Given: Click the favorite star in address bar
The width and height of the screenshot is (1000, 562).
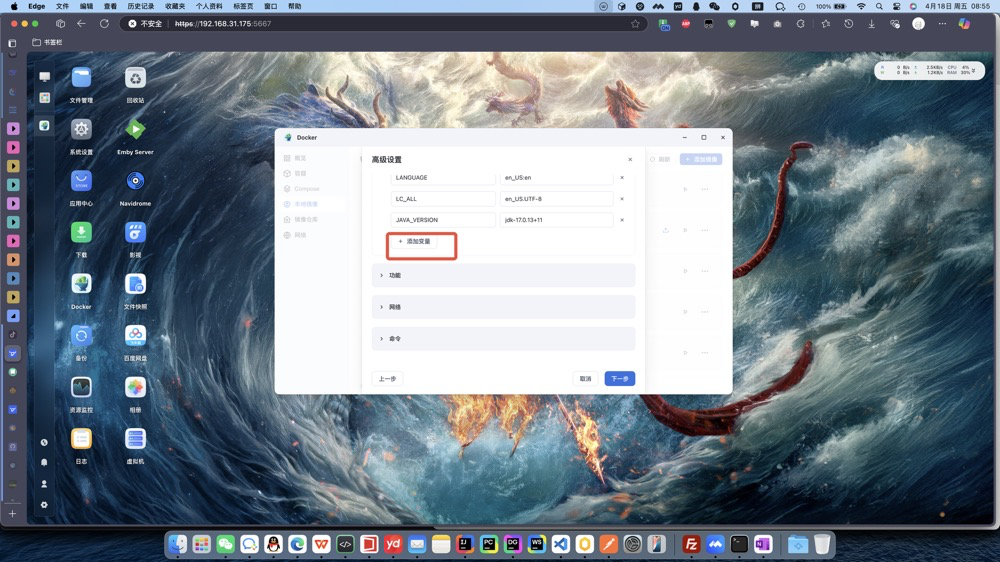Looking at the screenshot, I should 635,24.
